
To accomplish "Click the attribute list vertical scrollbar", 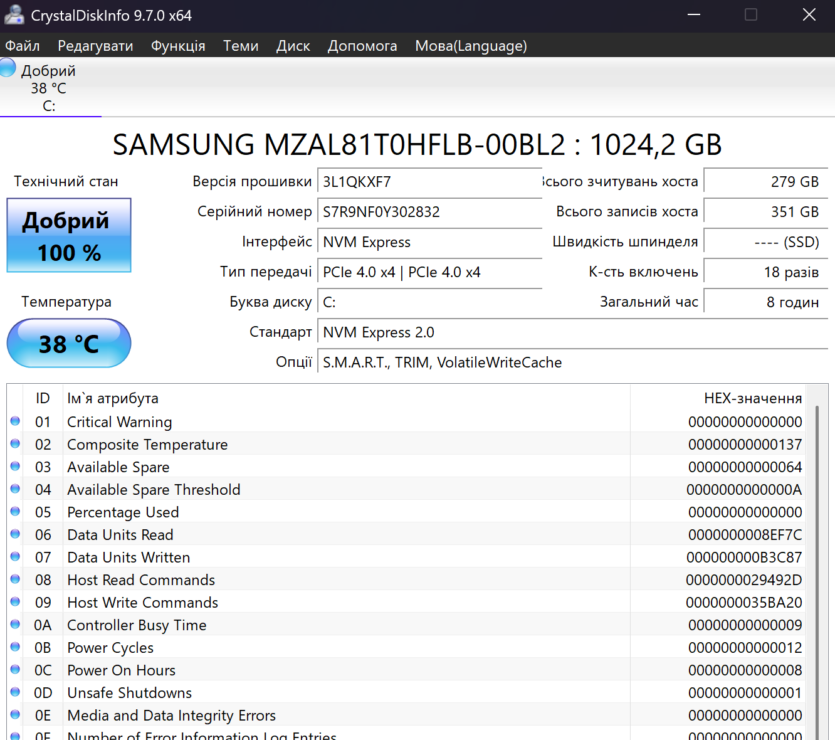I will point(817,572).
